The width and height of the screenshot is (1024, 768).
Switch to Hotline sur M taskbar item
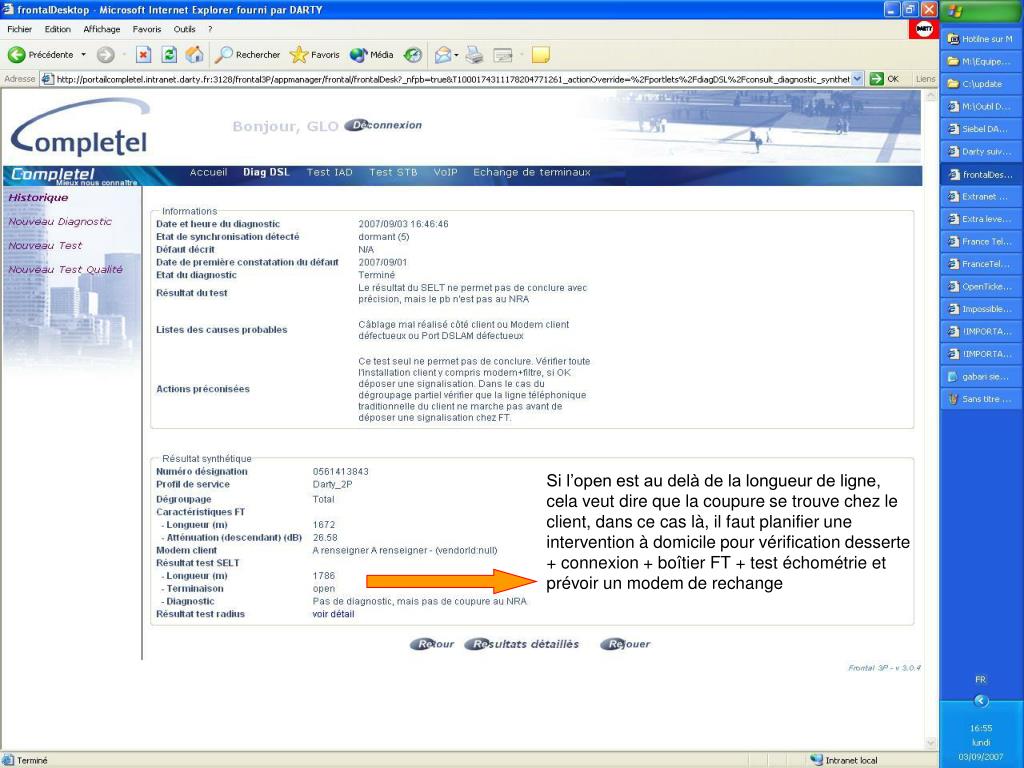click(x=981, y=39)
